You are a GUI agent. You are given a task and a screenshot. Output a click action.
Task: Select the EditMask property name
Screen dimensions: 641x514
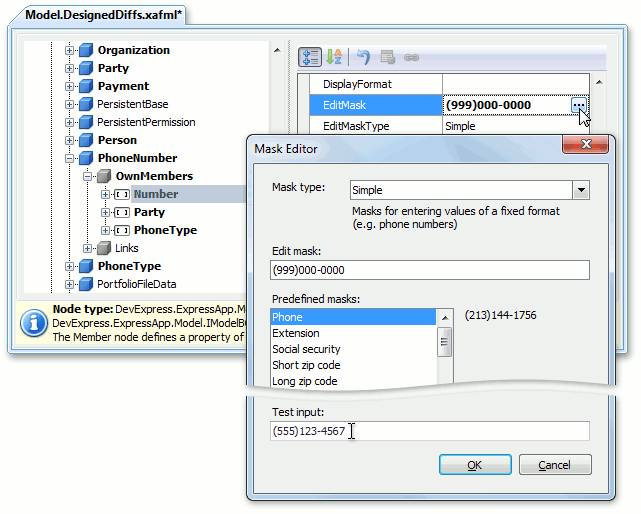click(x=344, y=105)
